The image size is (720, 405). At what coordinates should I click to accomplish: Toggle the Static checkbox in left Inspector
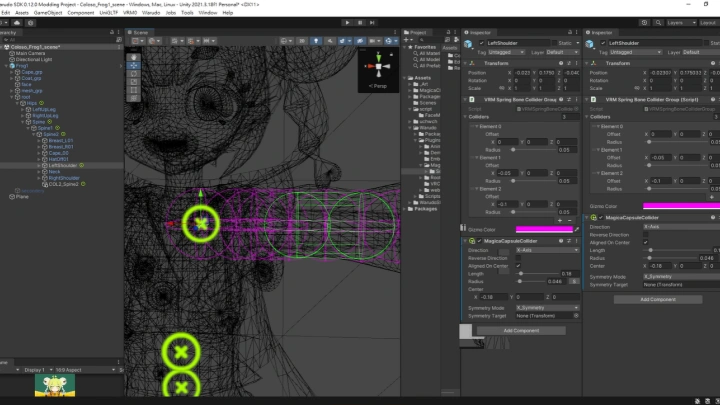pos(554,43)
